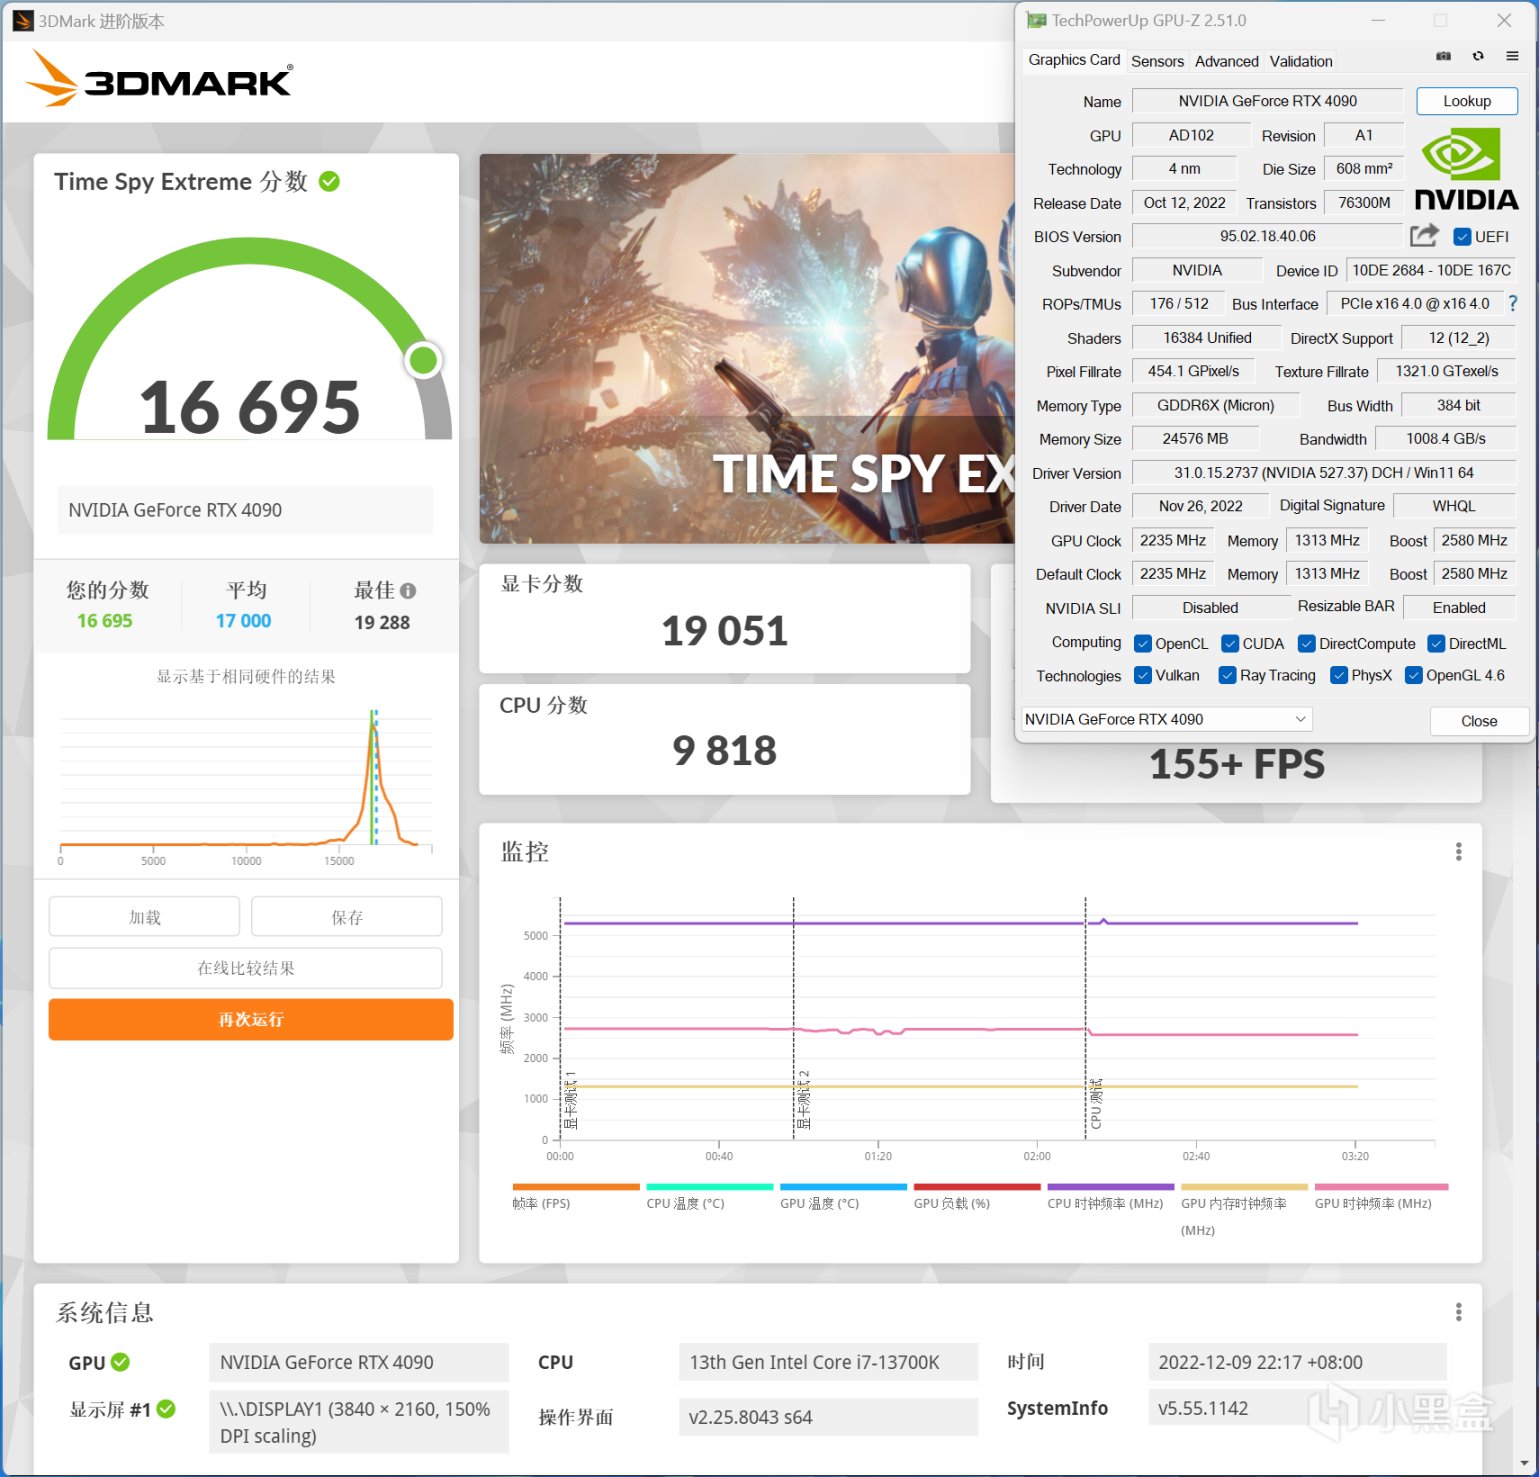Click the orange 再次运行 button
The image size is (1539, 1477).
pos(251,1019)
